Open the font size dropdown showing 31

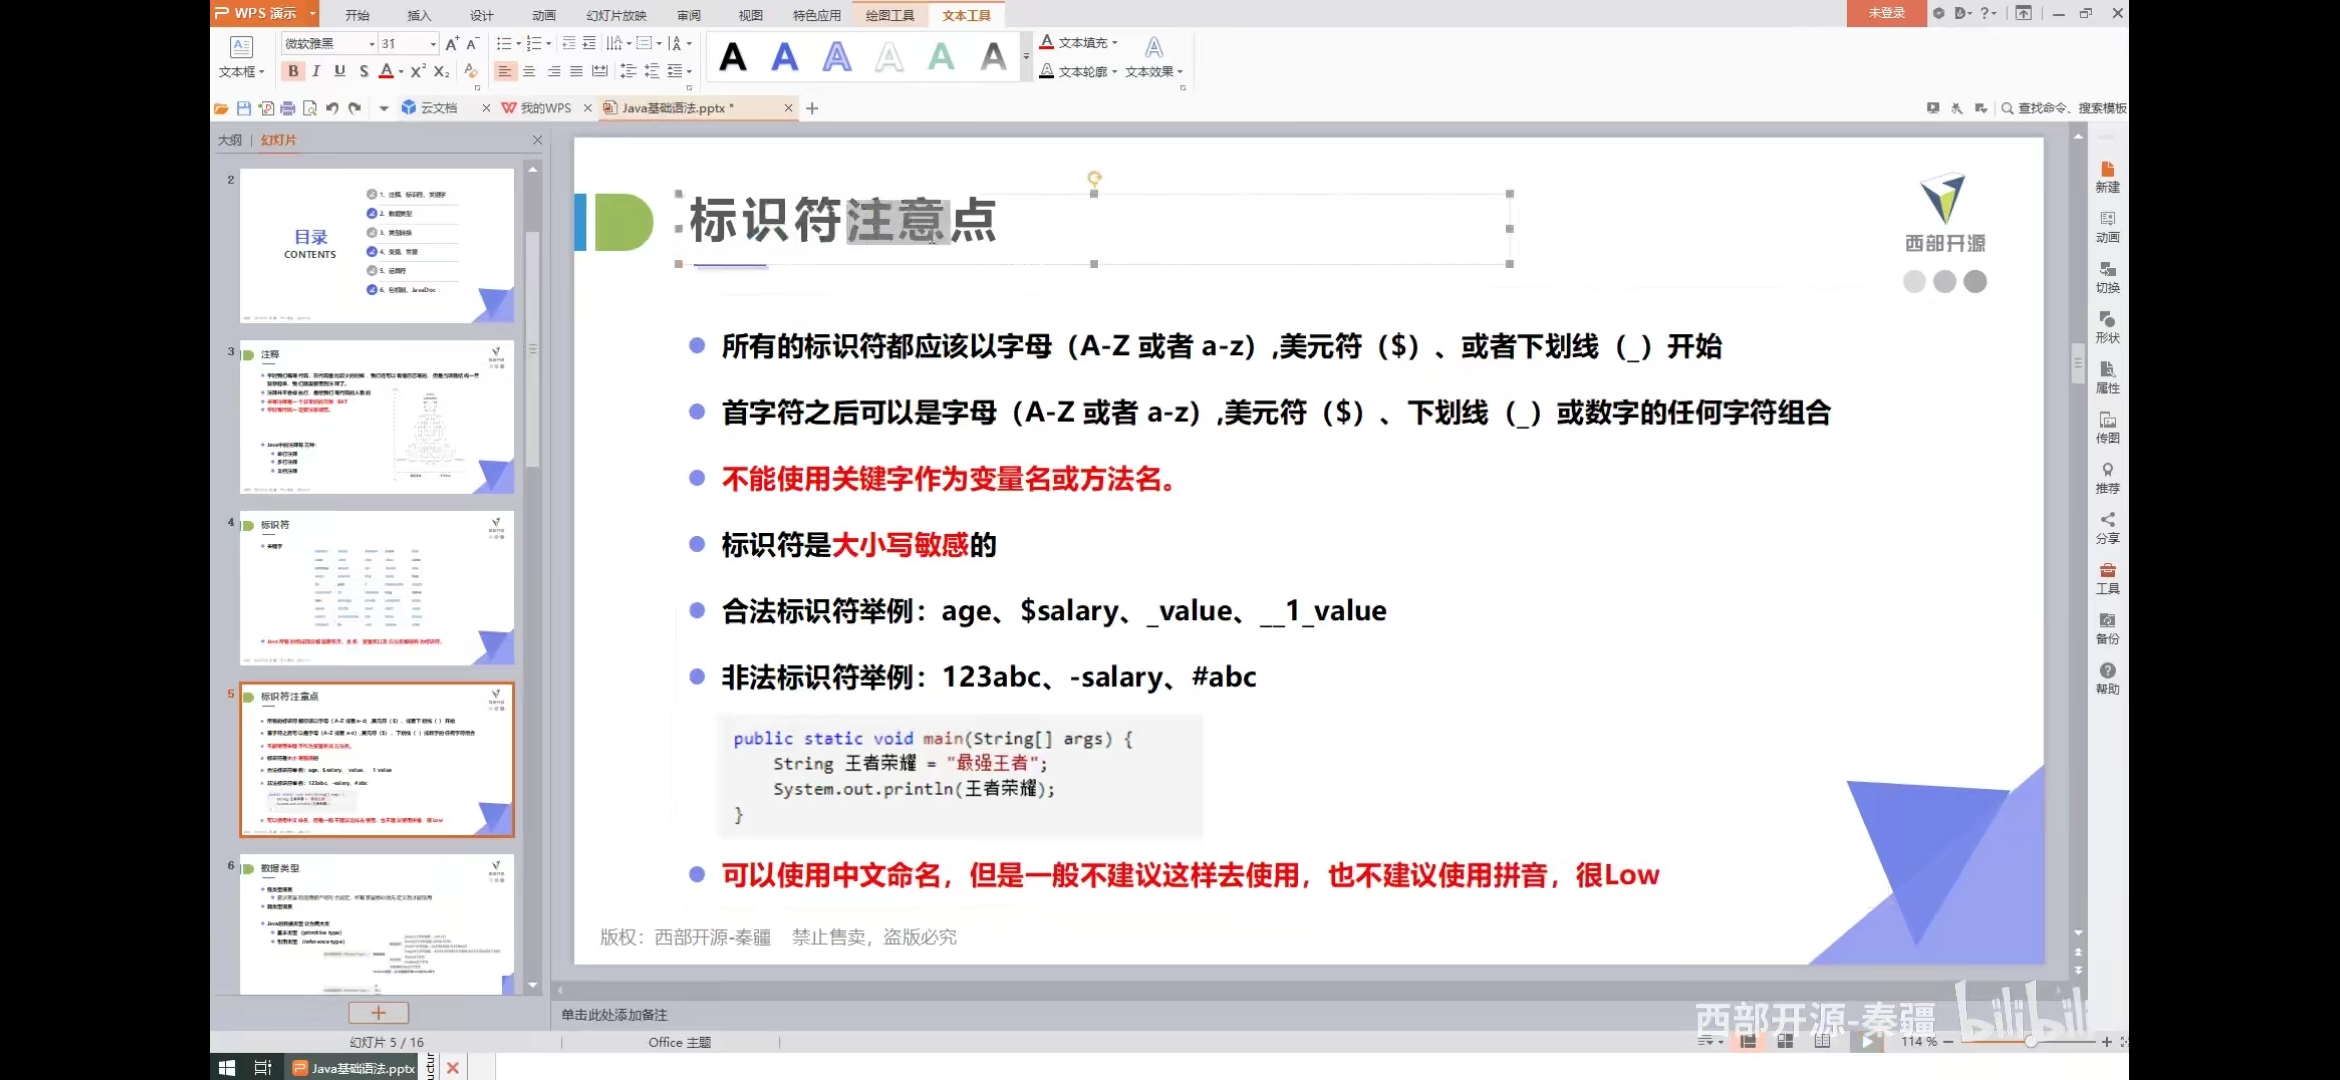click(433, 44)
